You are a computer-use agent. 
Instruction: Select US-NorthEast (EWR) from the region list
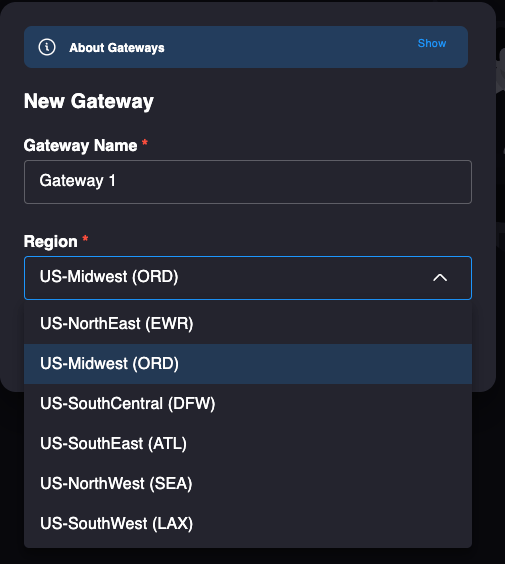pyautogui.click(x=248, y=323)
